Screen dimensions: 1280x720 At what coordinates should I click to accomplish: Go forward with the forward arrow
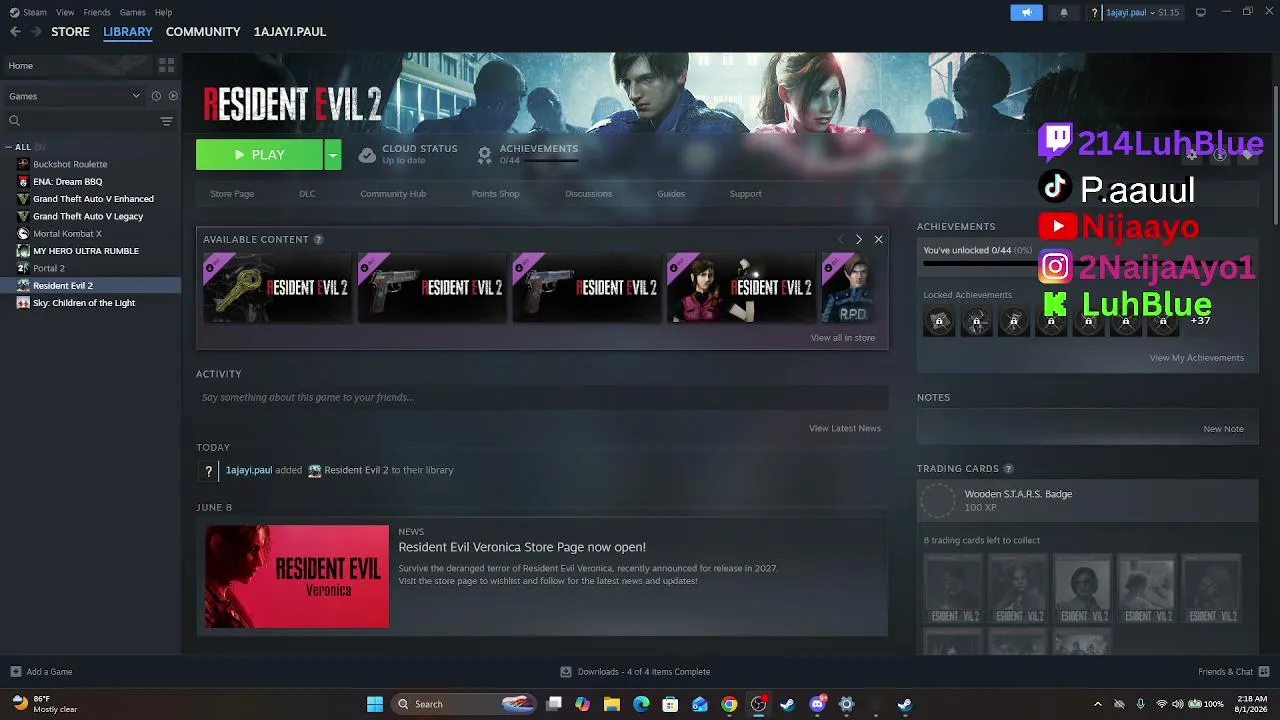tap(36, 32)
